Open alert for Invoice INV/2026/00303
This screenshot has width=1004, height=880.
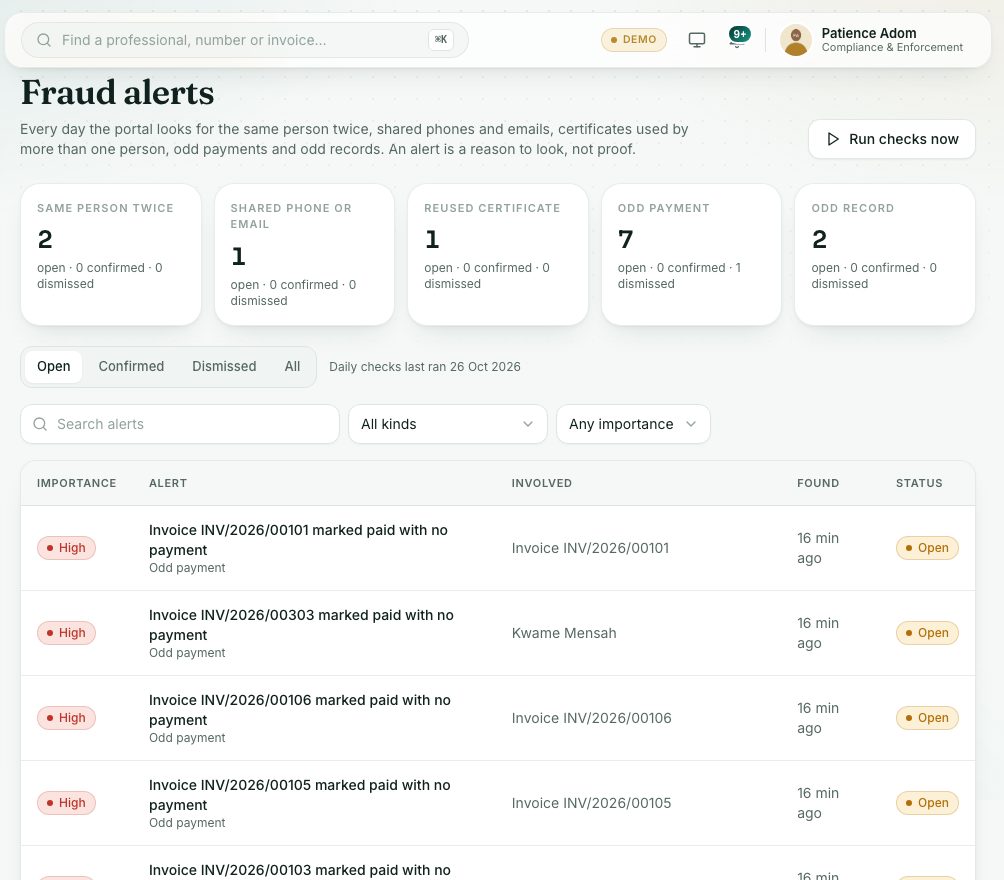point(498,633)
